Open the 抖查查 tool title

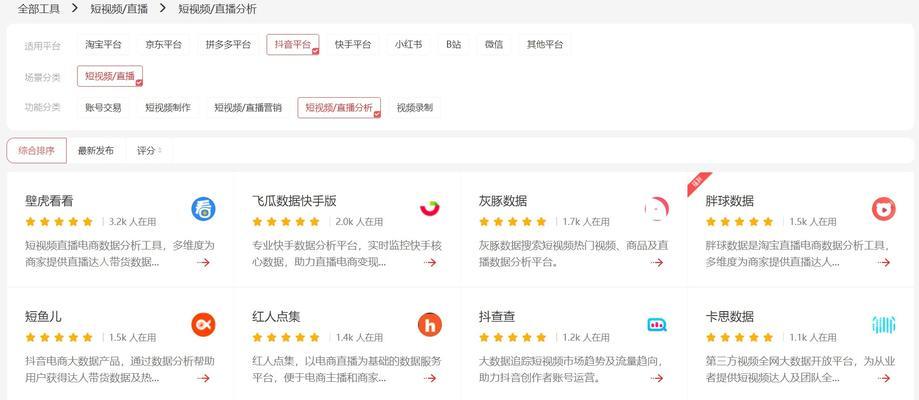tap(497, 317)
